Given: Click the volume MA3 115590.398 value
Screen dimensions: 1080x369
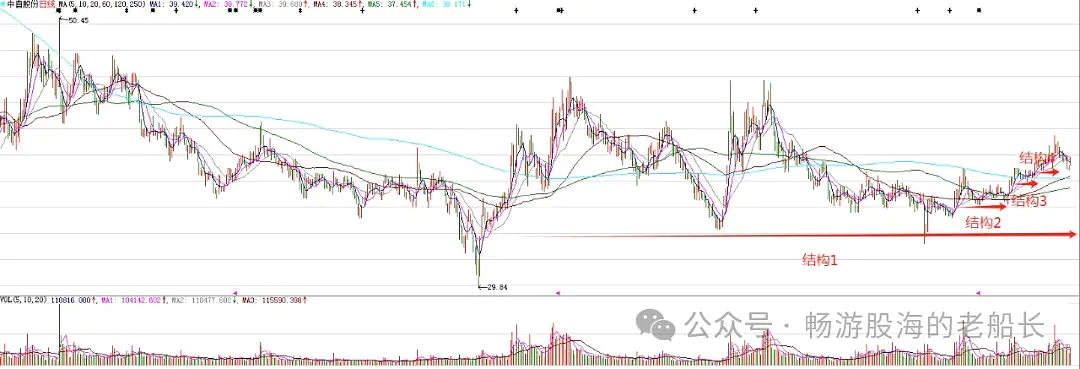Looking at the screenshot, I should click(x=272, y=301).
